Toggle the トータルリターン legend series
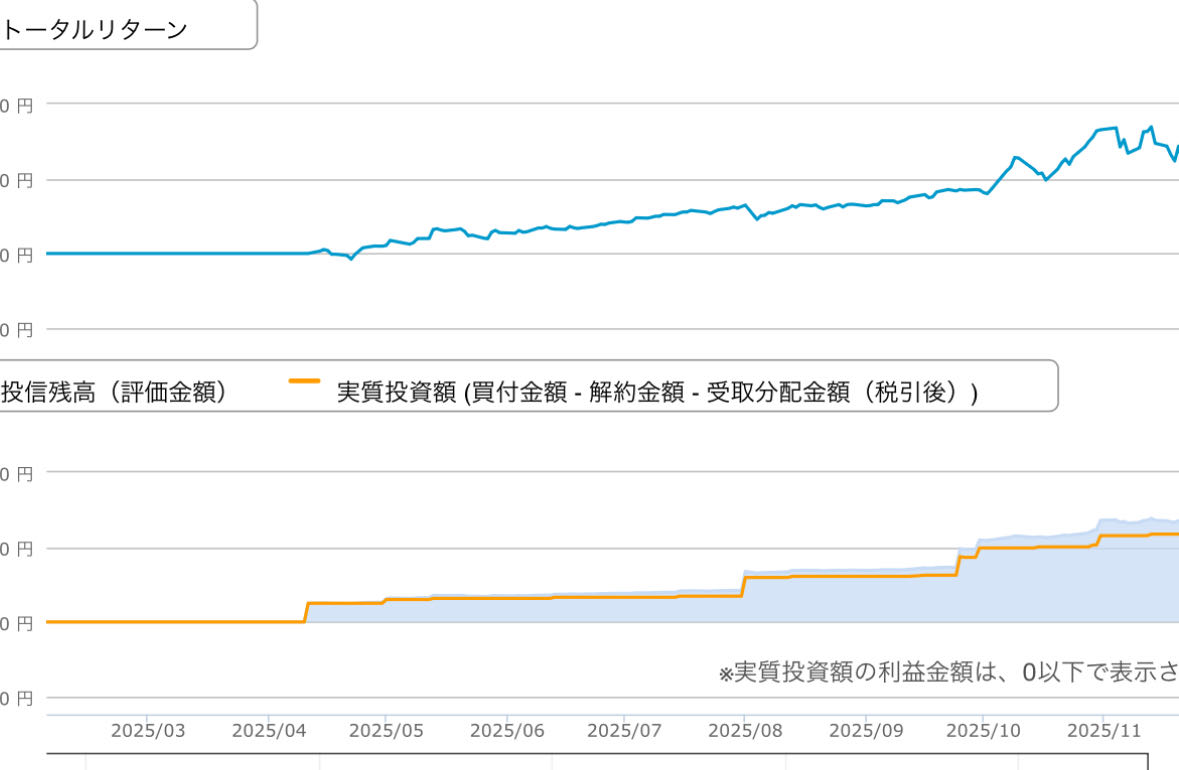 95,30
